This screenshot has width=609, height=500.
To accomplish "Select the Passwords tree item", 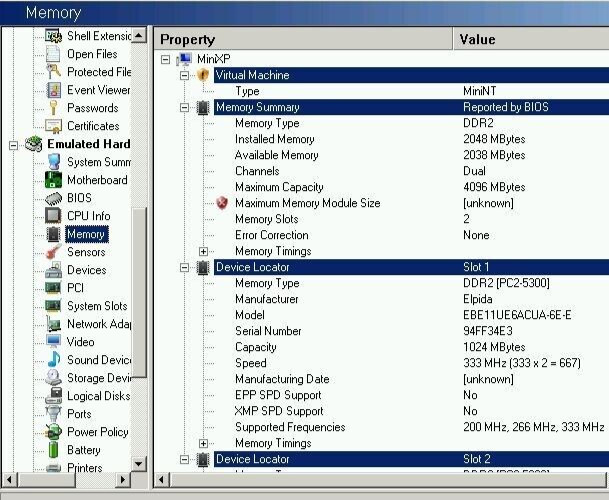I will [x=92, y=108].
